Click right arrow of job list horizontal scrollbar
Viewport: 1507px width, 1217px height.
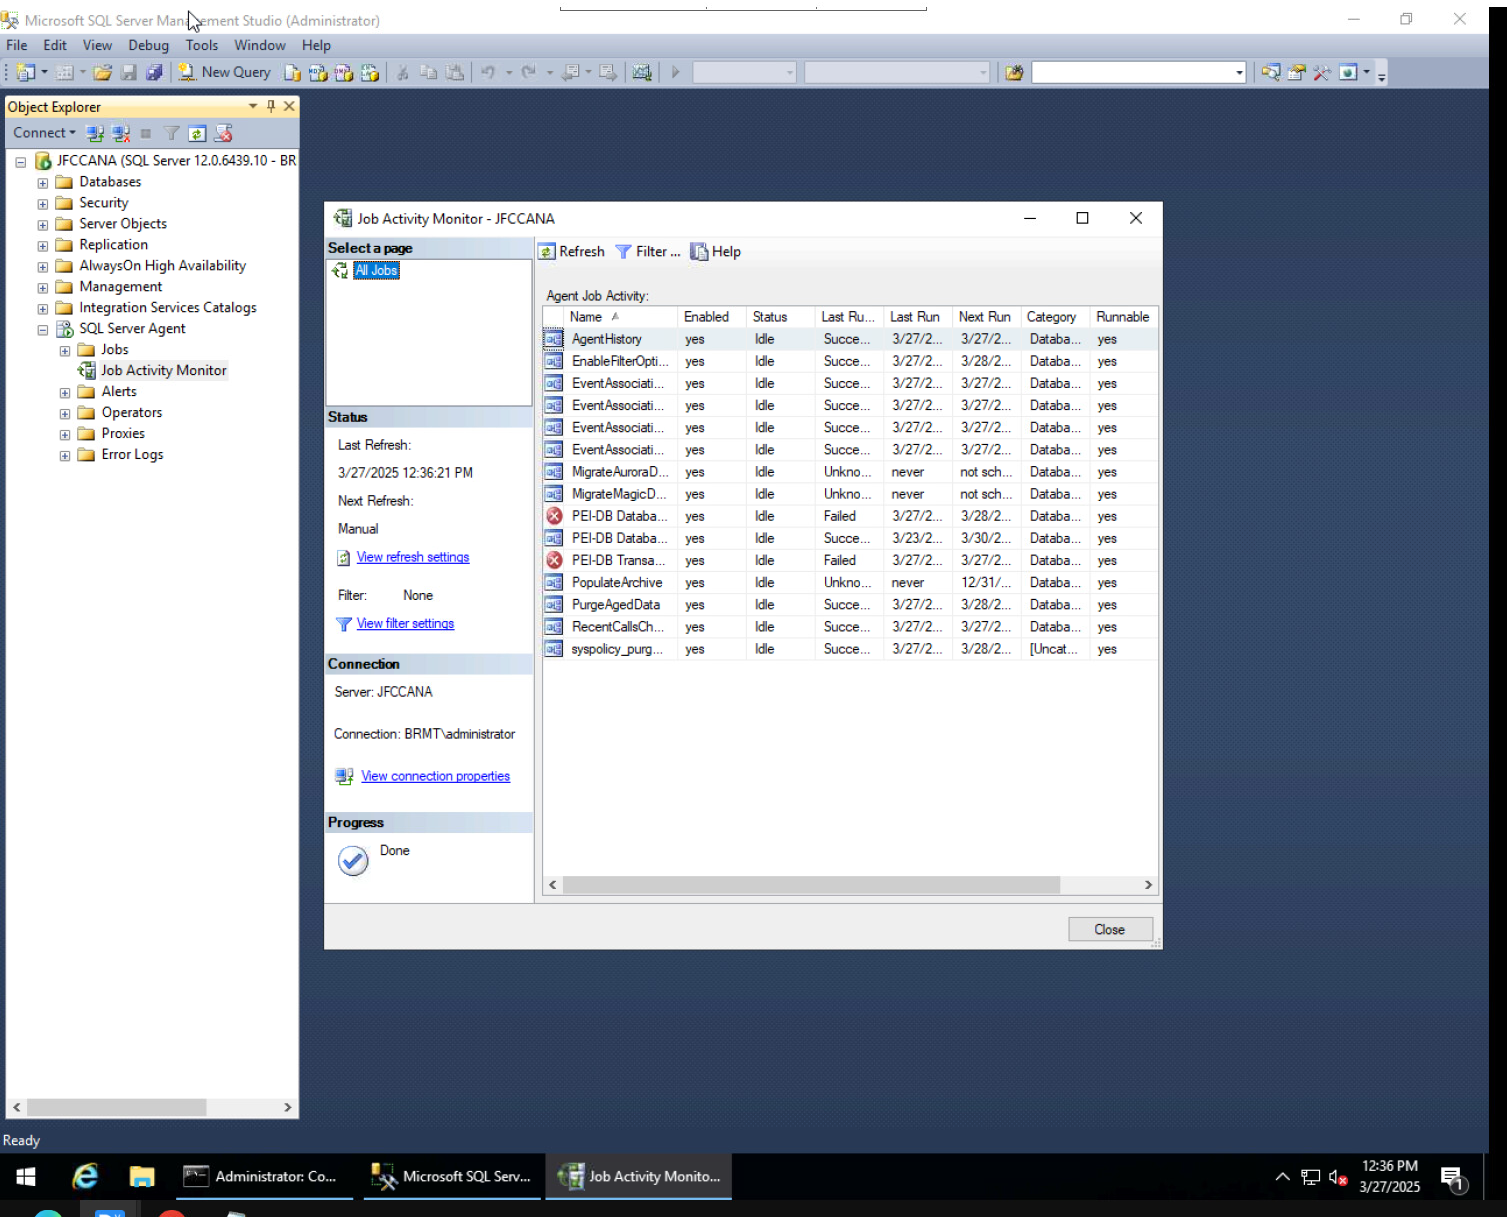(x=1148, y=885)
